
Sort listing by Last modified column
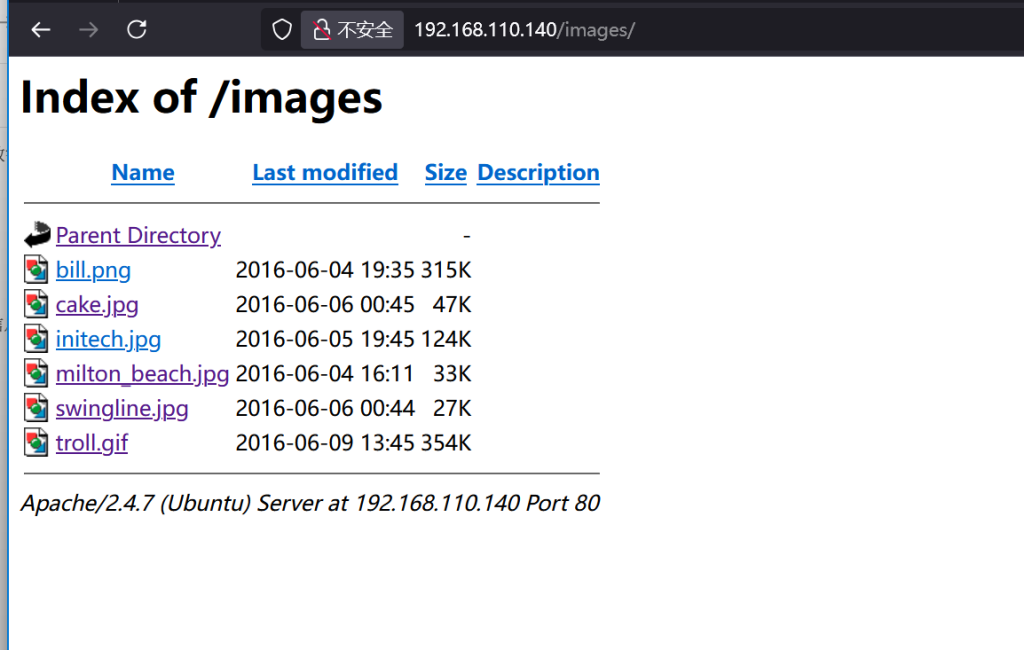[325, 173]
